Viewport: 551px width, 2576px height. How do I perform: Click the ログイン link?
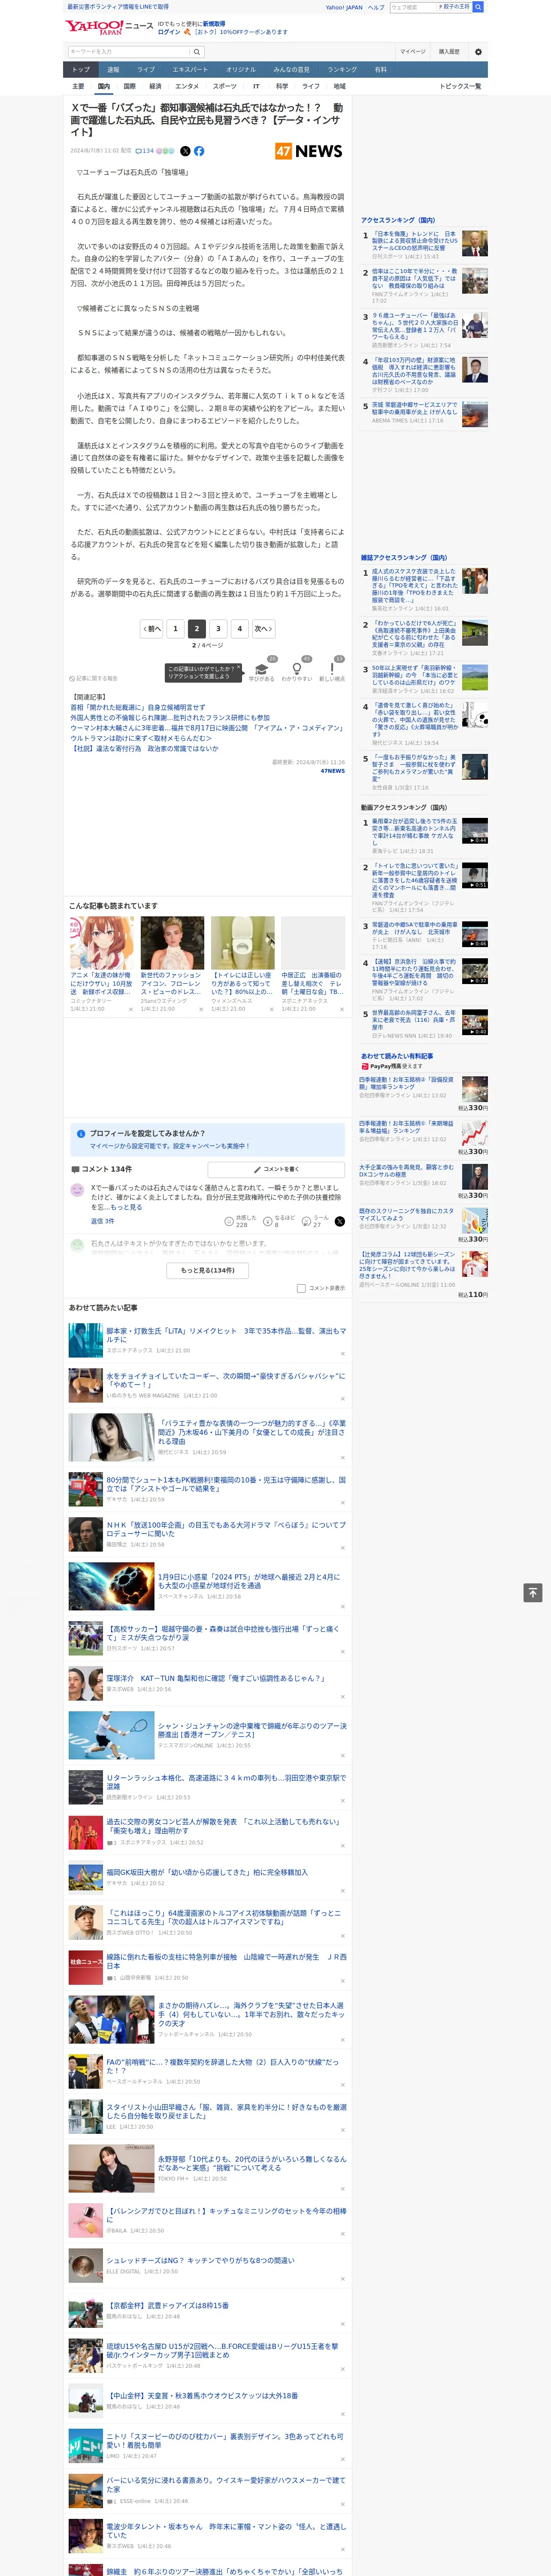click(x=169, y=32)
